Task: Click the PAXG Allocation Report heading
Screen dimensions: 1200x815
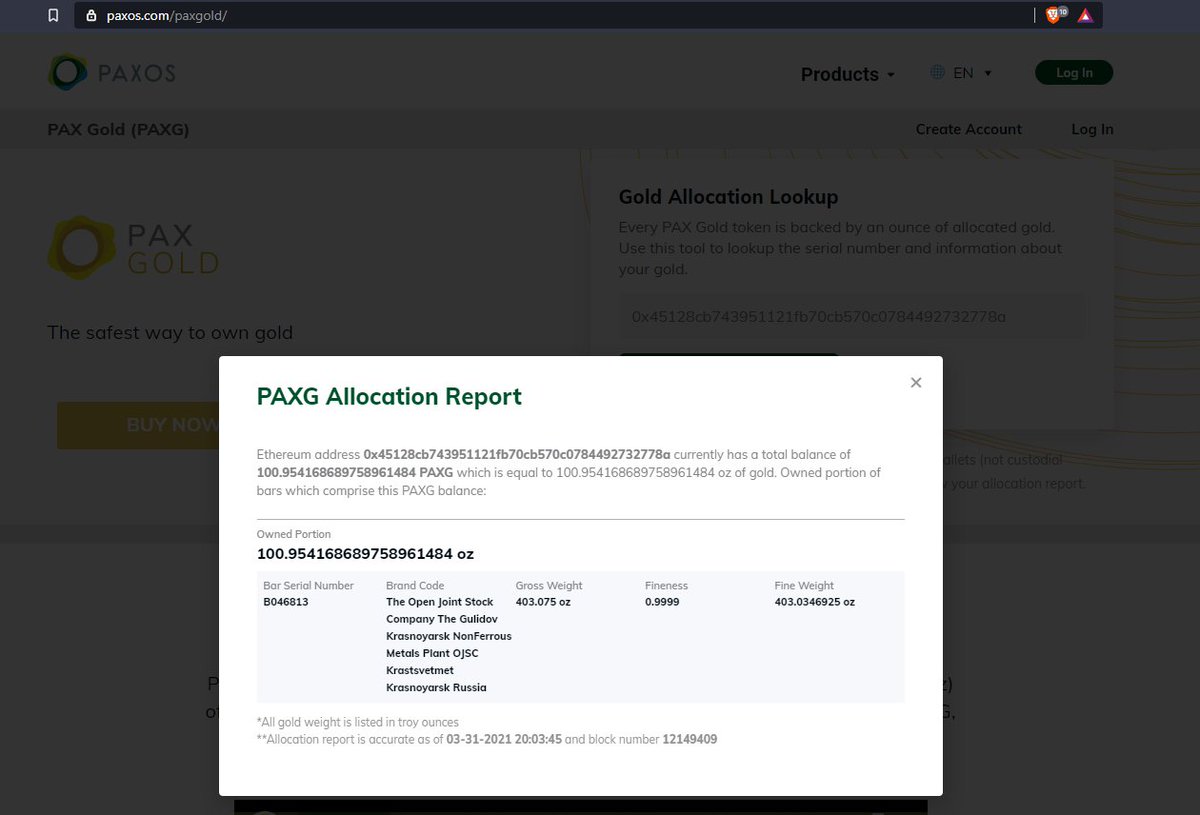Action: [x=389, y=397]
